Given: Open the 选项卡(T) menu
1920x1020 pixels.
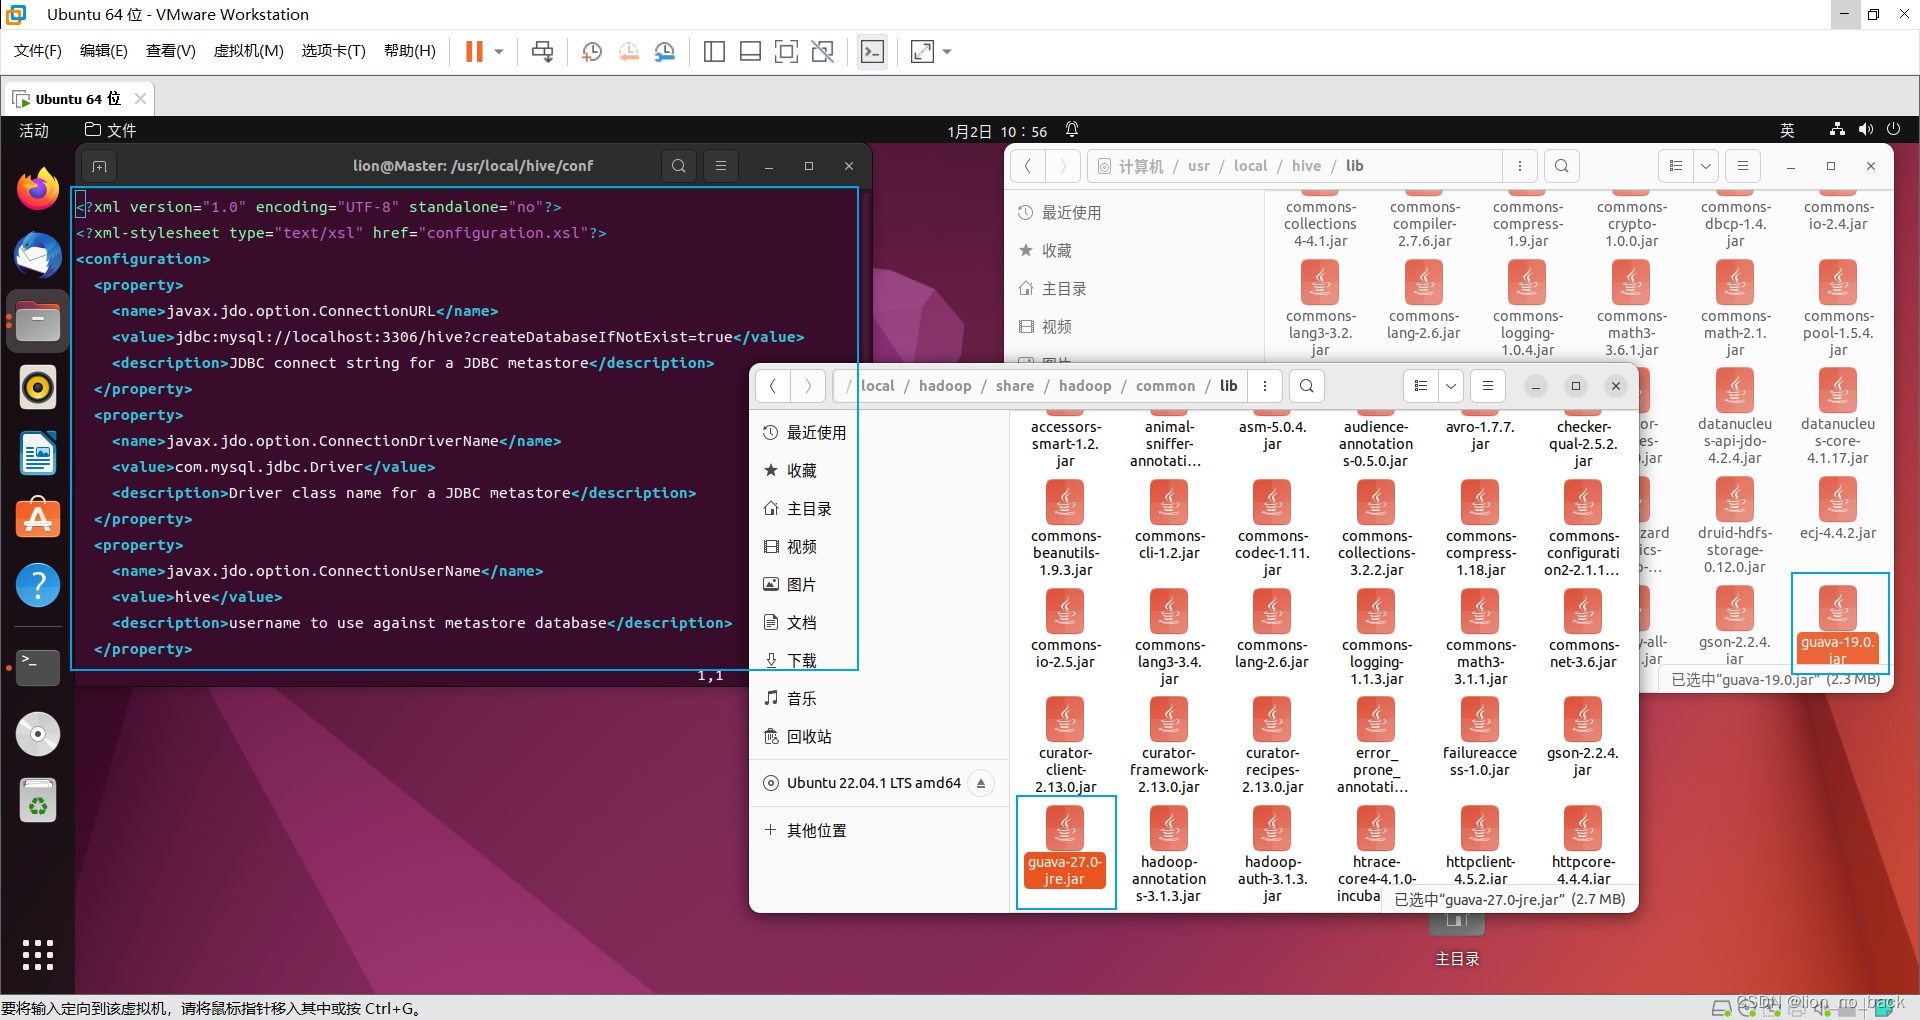Looking at the screenshot, I should [x=334, y=51].
